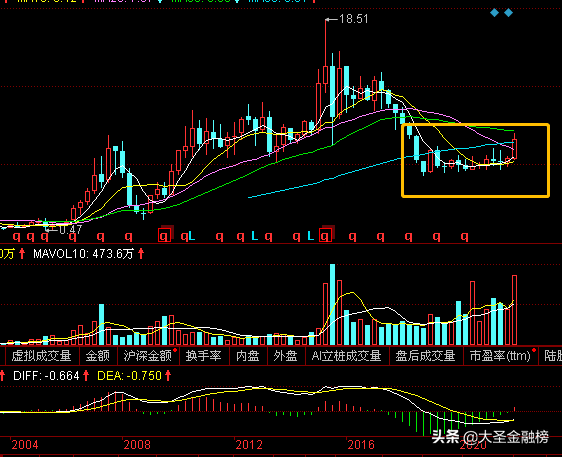Switch to the 换手率 tab

coord(203,356)
